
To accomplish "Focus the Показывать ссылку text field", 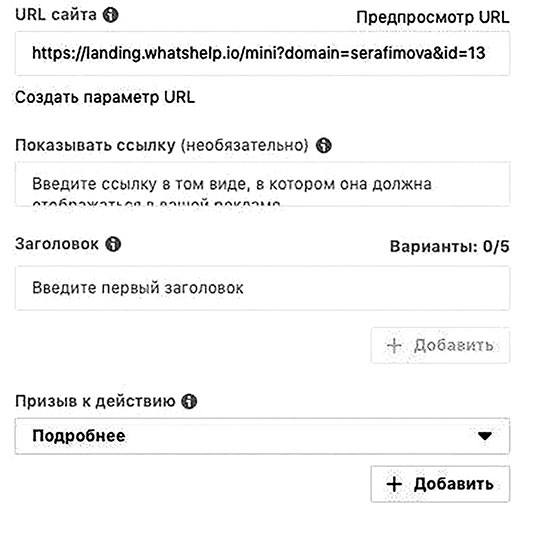I will pos(262,184).
